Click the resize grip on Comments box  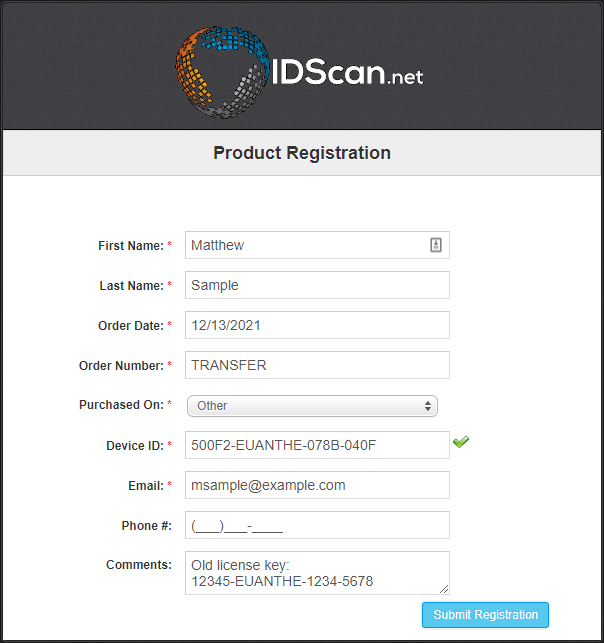tap(444, 589)
